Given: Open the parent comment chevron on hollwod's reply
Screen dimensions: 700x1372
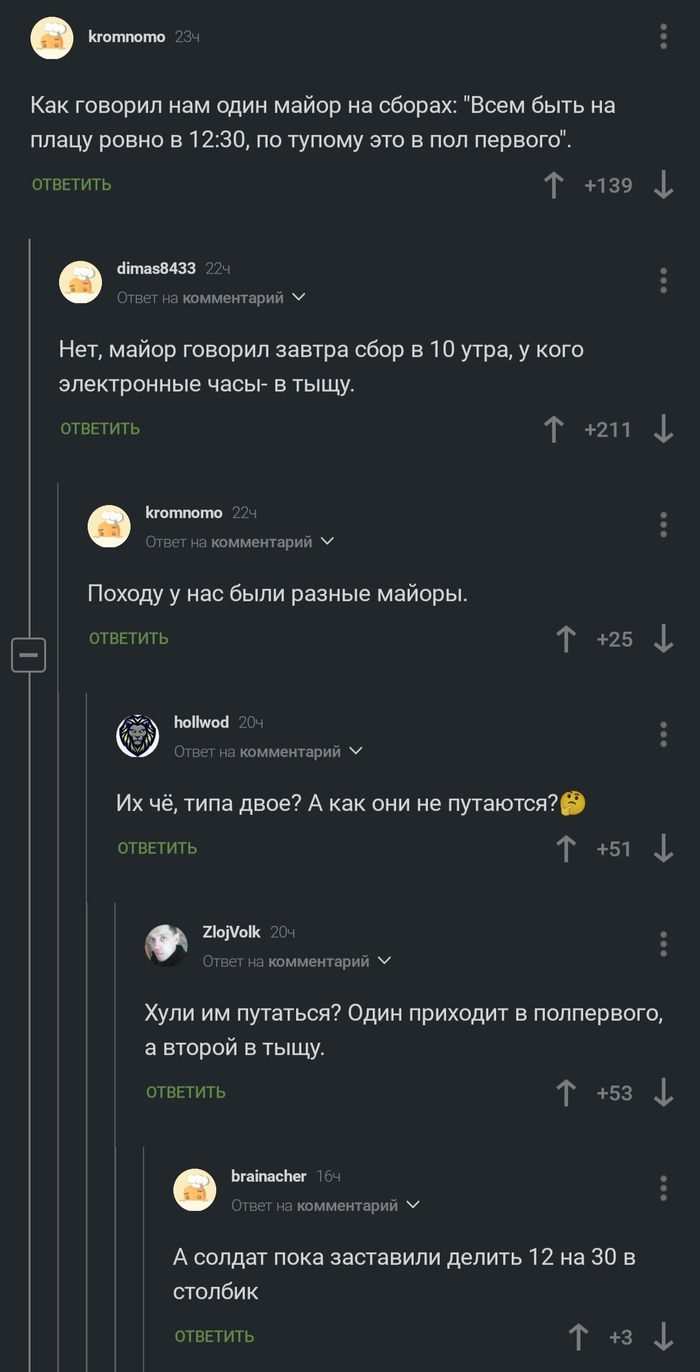Looking at the screenshot, I should point(357,751).
